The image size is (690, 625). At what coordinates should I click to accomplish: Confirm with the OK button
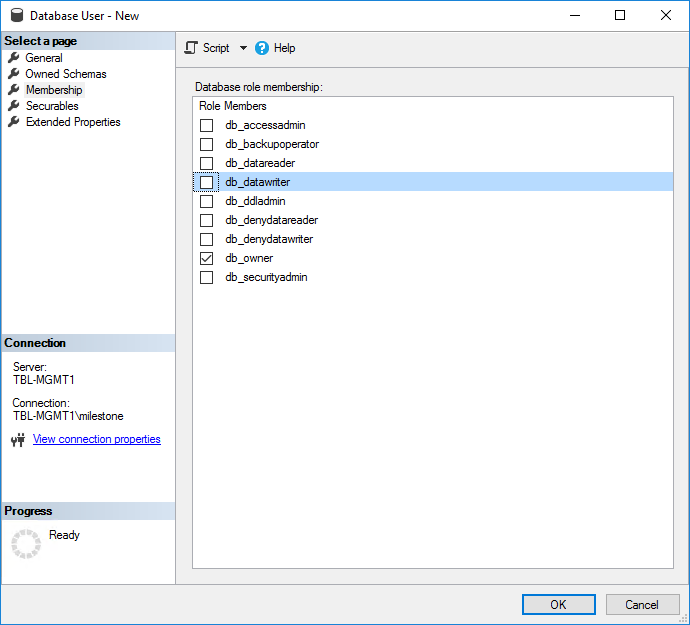pyautogui.click(x=558, y=604)
